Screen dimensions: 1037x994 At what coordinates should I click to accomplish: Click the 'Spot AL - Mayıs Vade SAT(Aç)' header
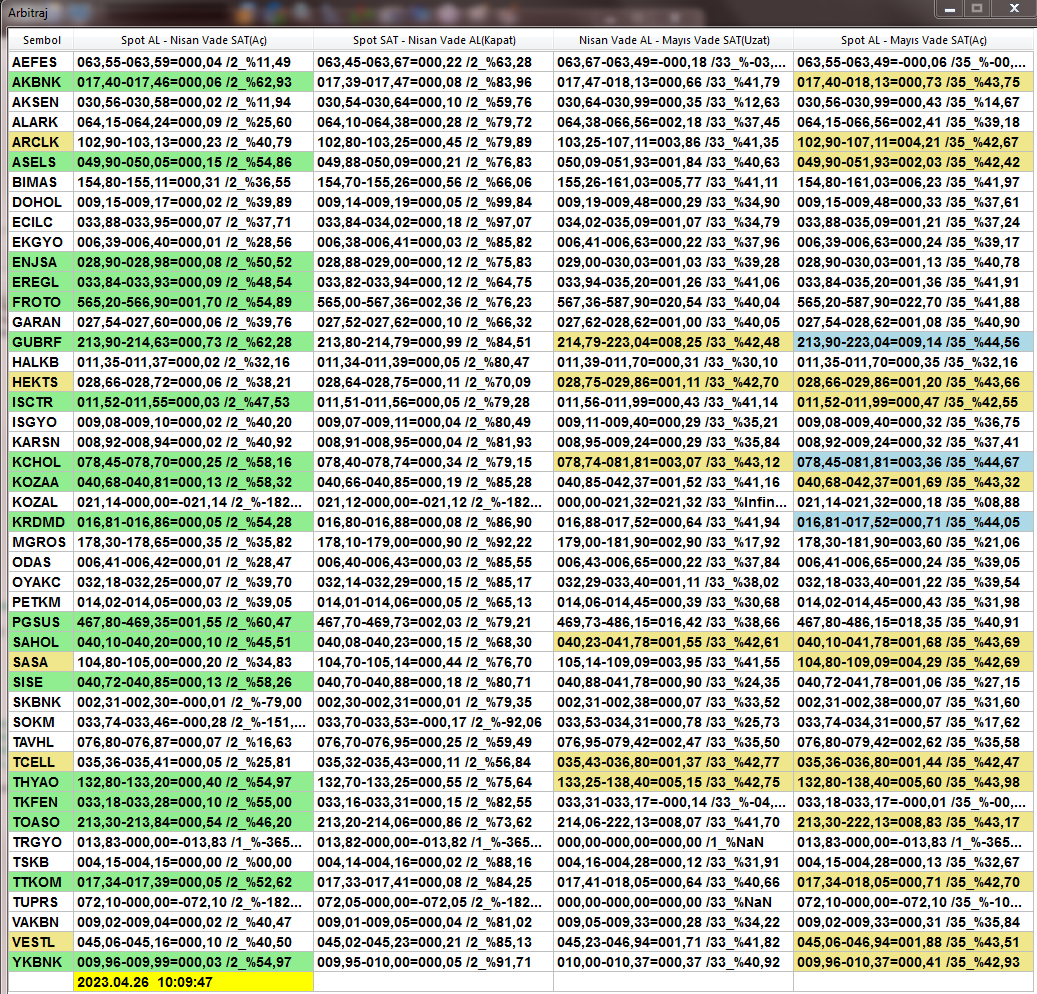coord(913,40)
